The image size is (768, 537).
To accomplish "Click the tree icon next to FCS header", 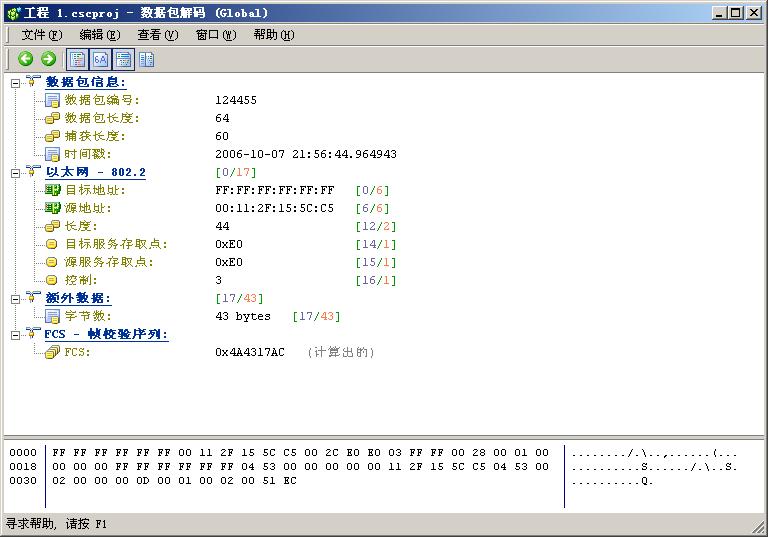I will (x=33, y=333).
